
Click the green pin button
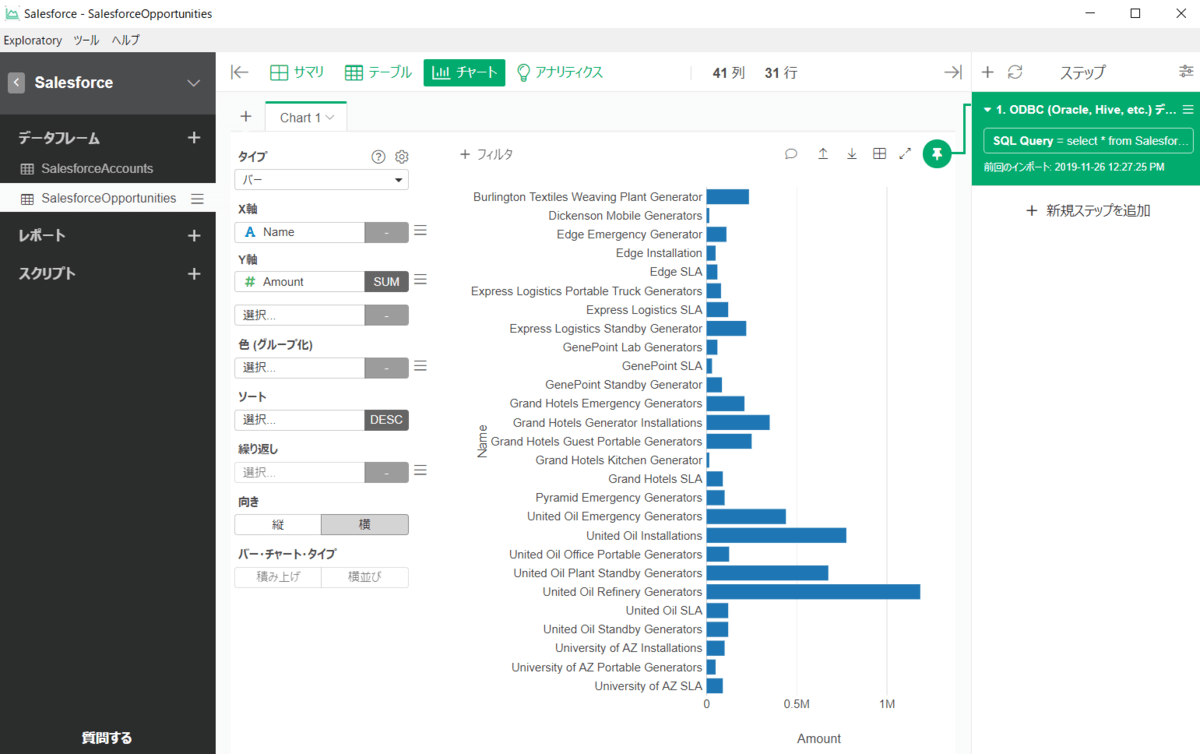937,154
